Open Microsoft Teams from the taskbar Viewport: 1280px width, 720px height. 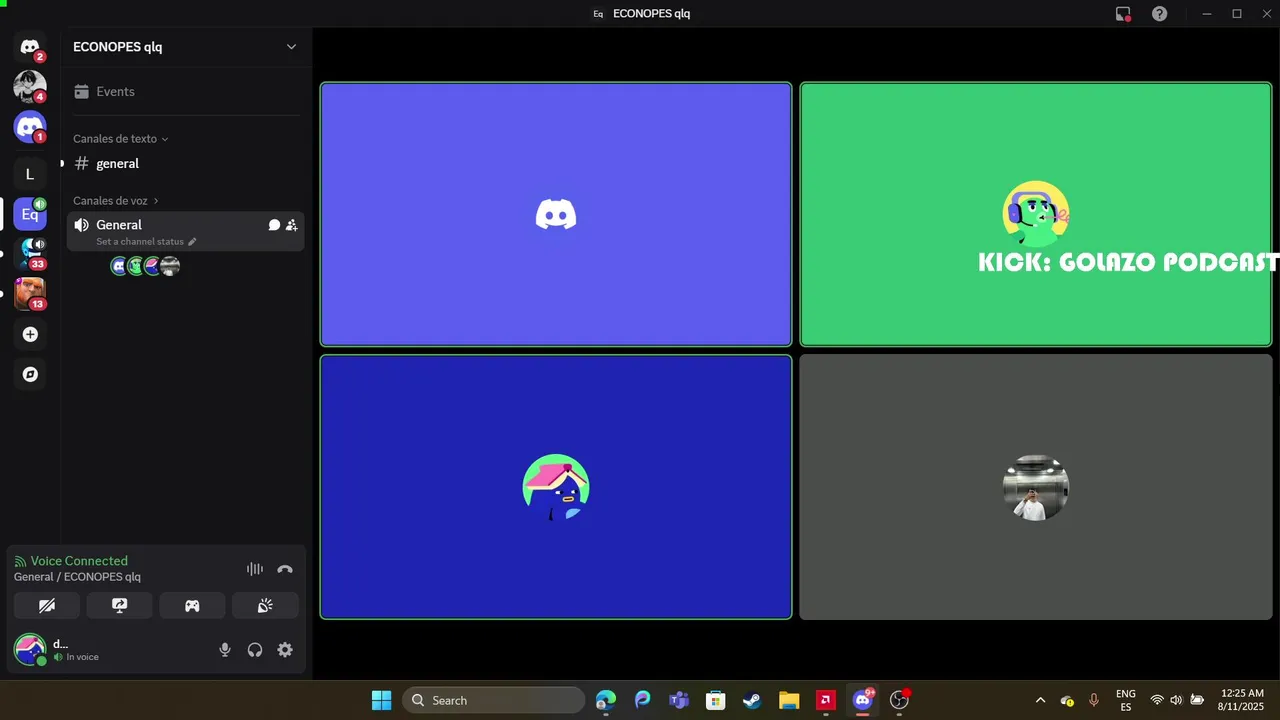(679, 700)
